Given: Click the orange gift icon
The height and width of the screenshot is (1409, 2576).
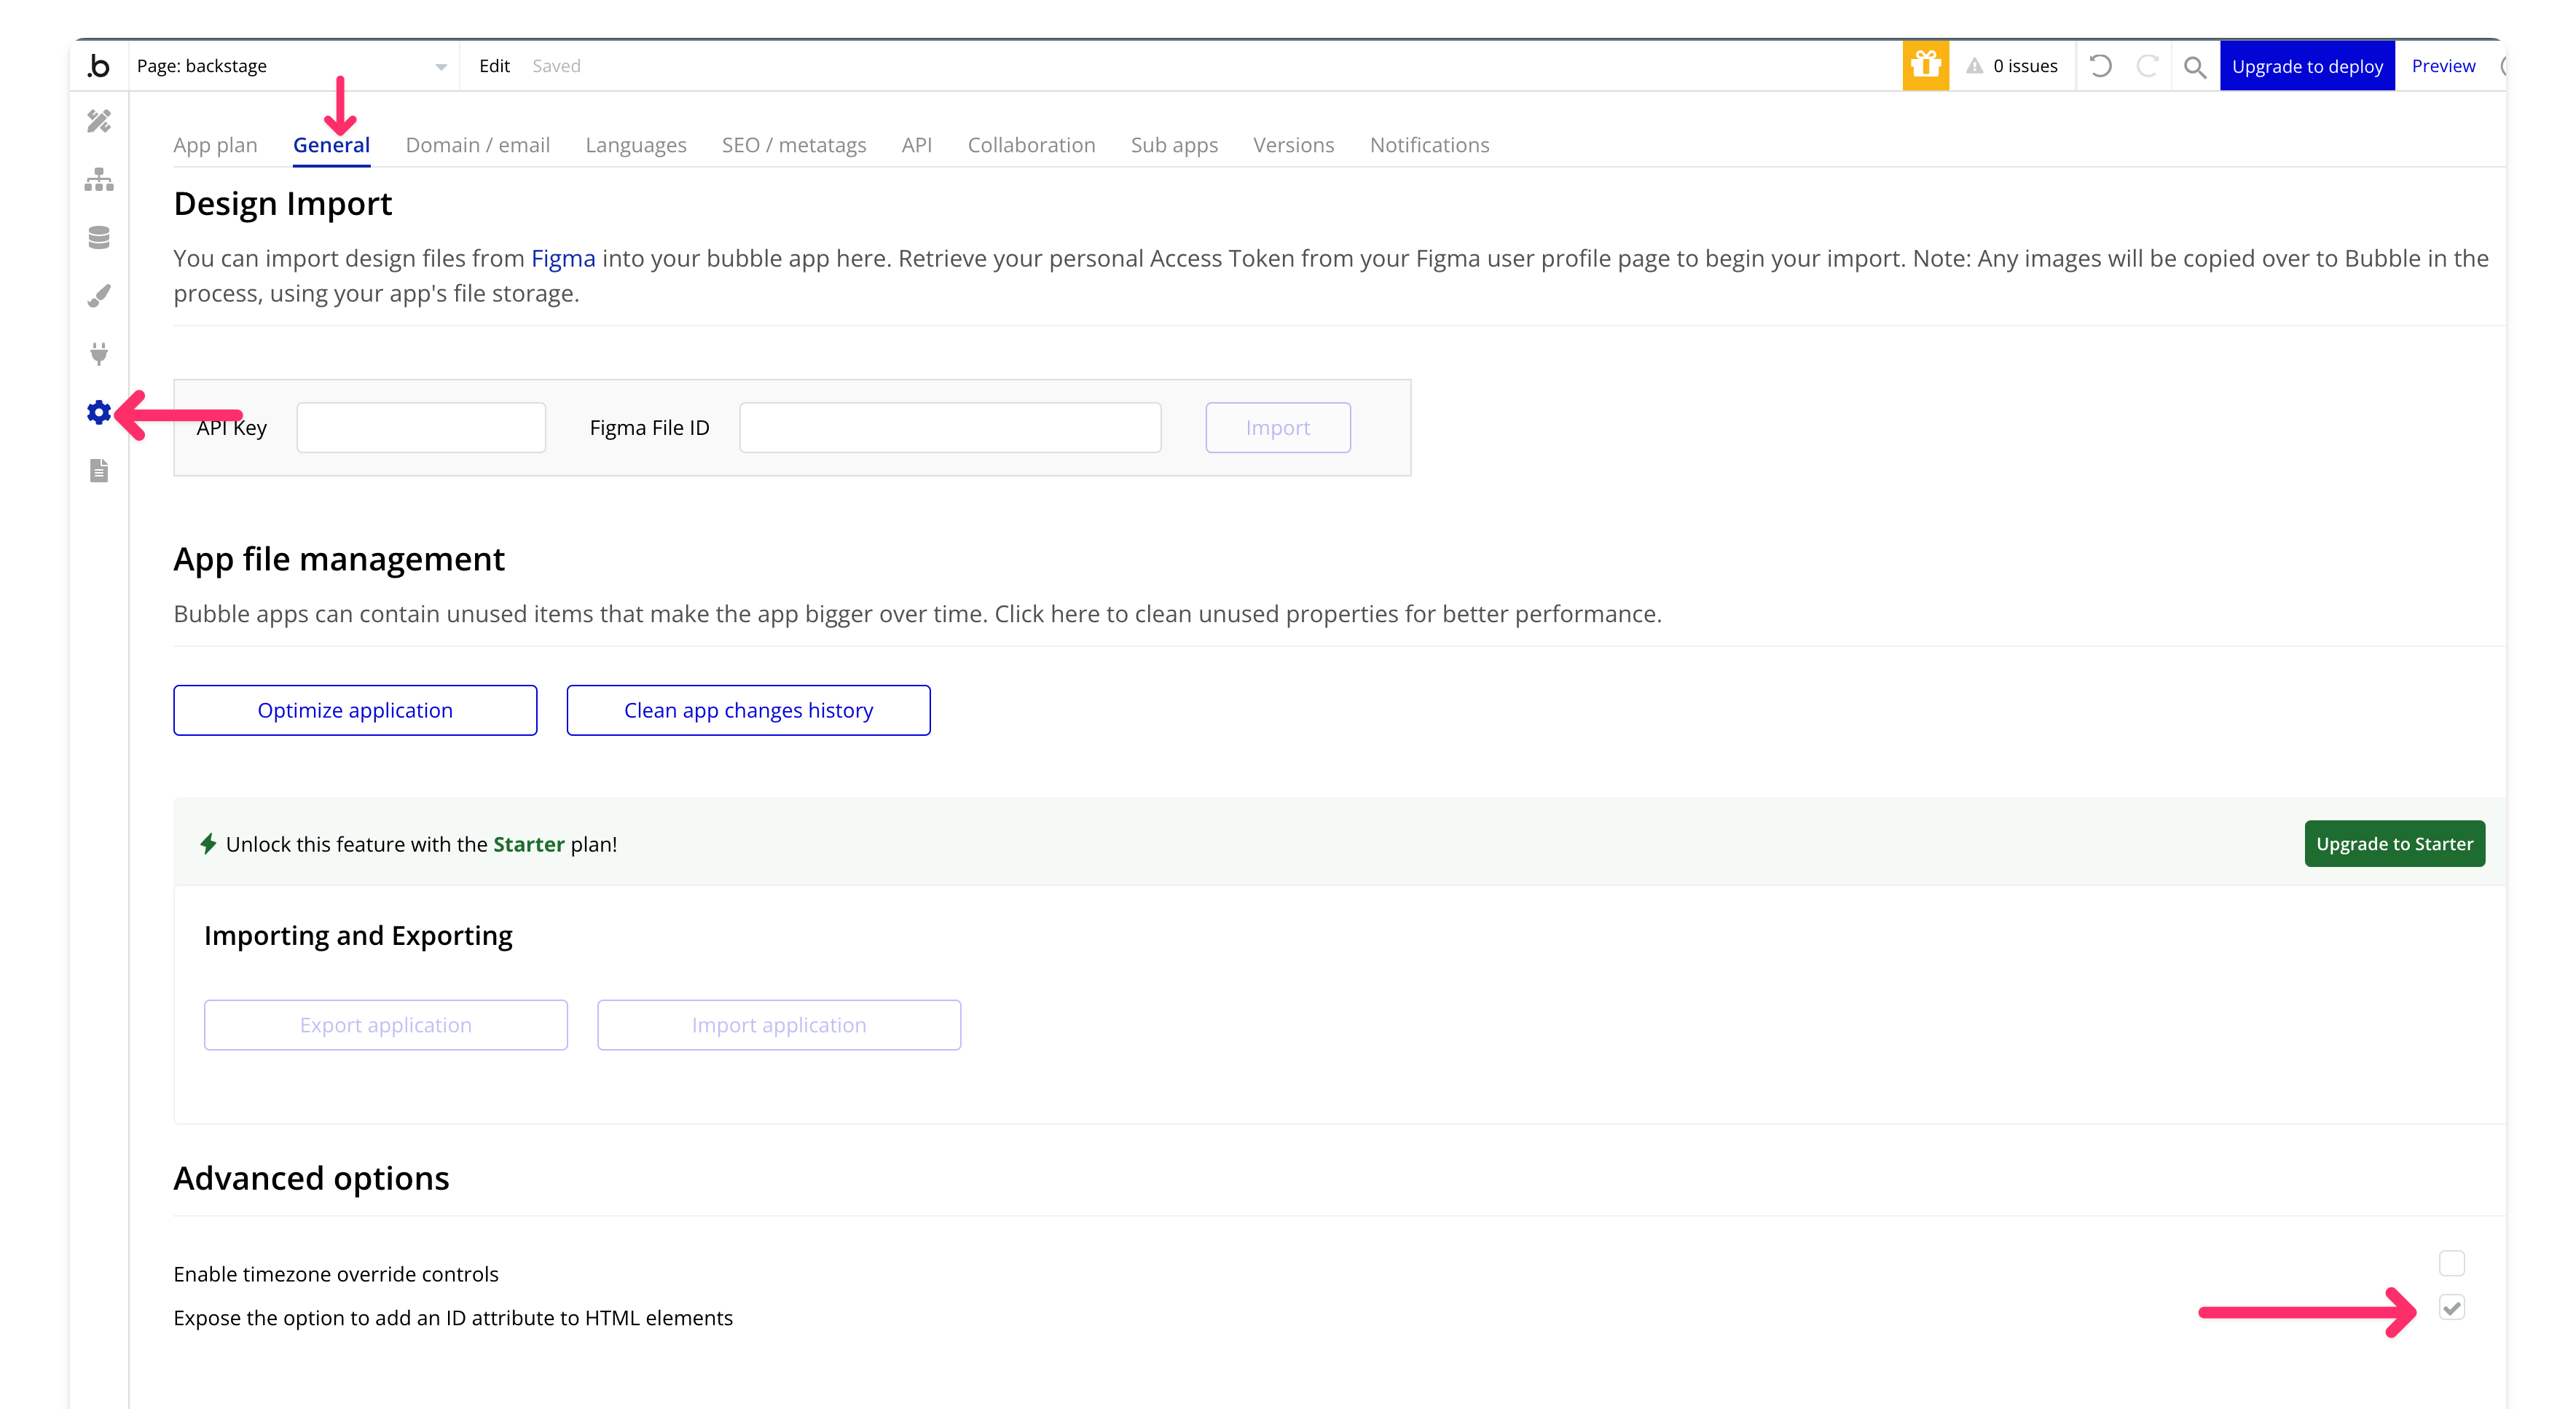Looking at the screenshot, I should 1925,66.
